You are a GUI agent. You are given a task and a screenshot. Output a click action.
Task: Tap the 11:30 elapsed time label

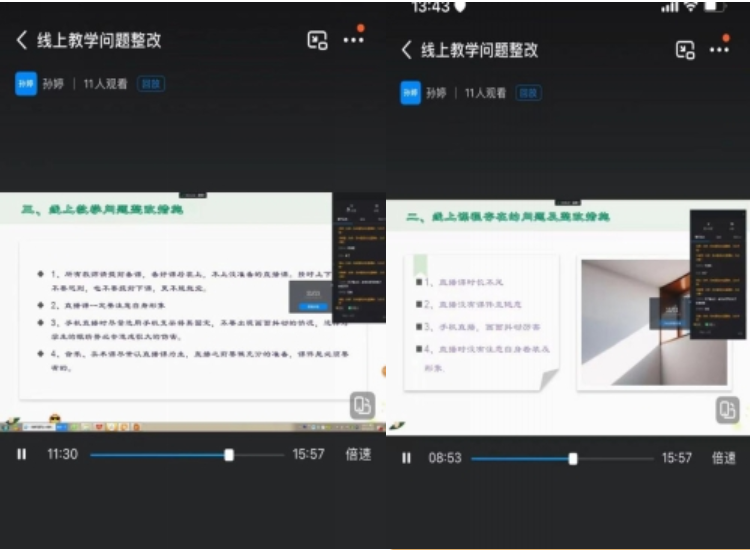coord(62,454)
